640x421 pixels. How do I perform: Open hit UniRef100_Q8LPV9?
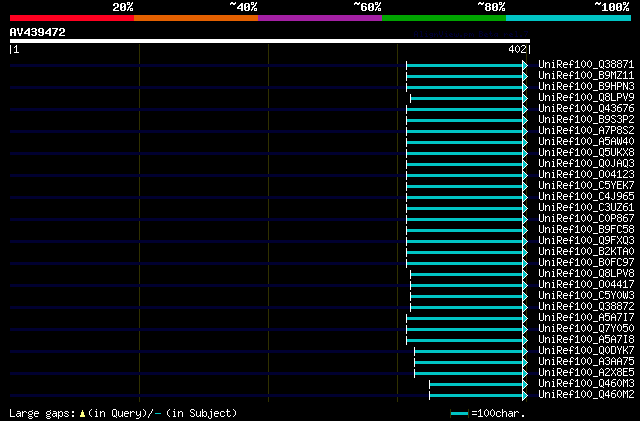pyautogui.click(x=586, y=98)
